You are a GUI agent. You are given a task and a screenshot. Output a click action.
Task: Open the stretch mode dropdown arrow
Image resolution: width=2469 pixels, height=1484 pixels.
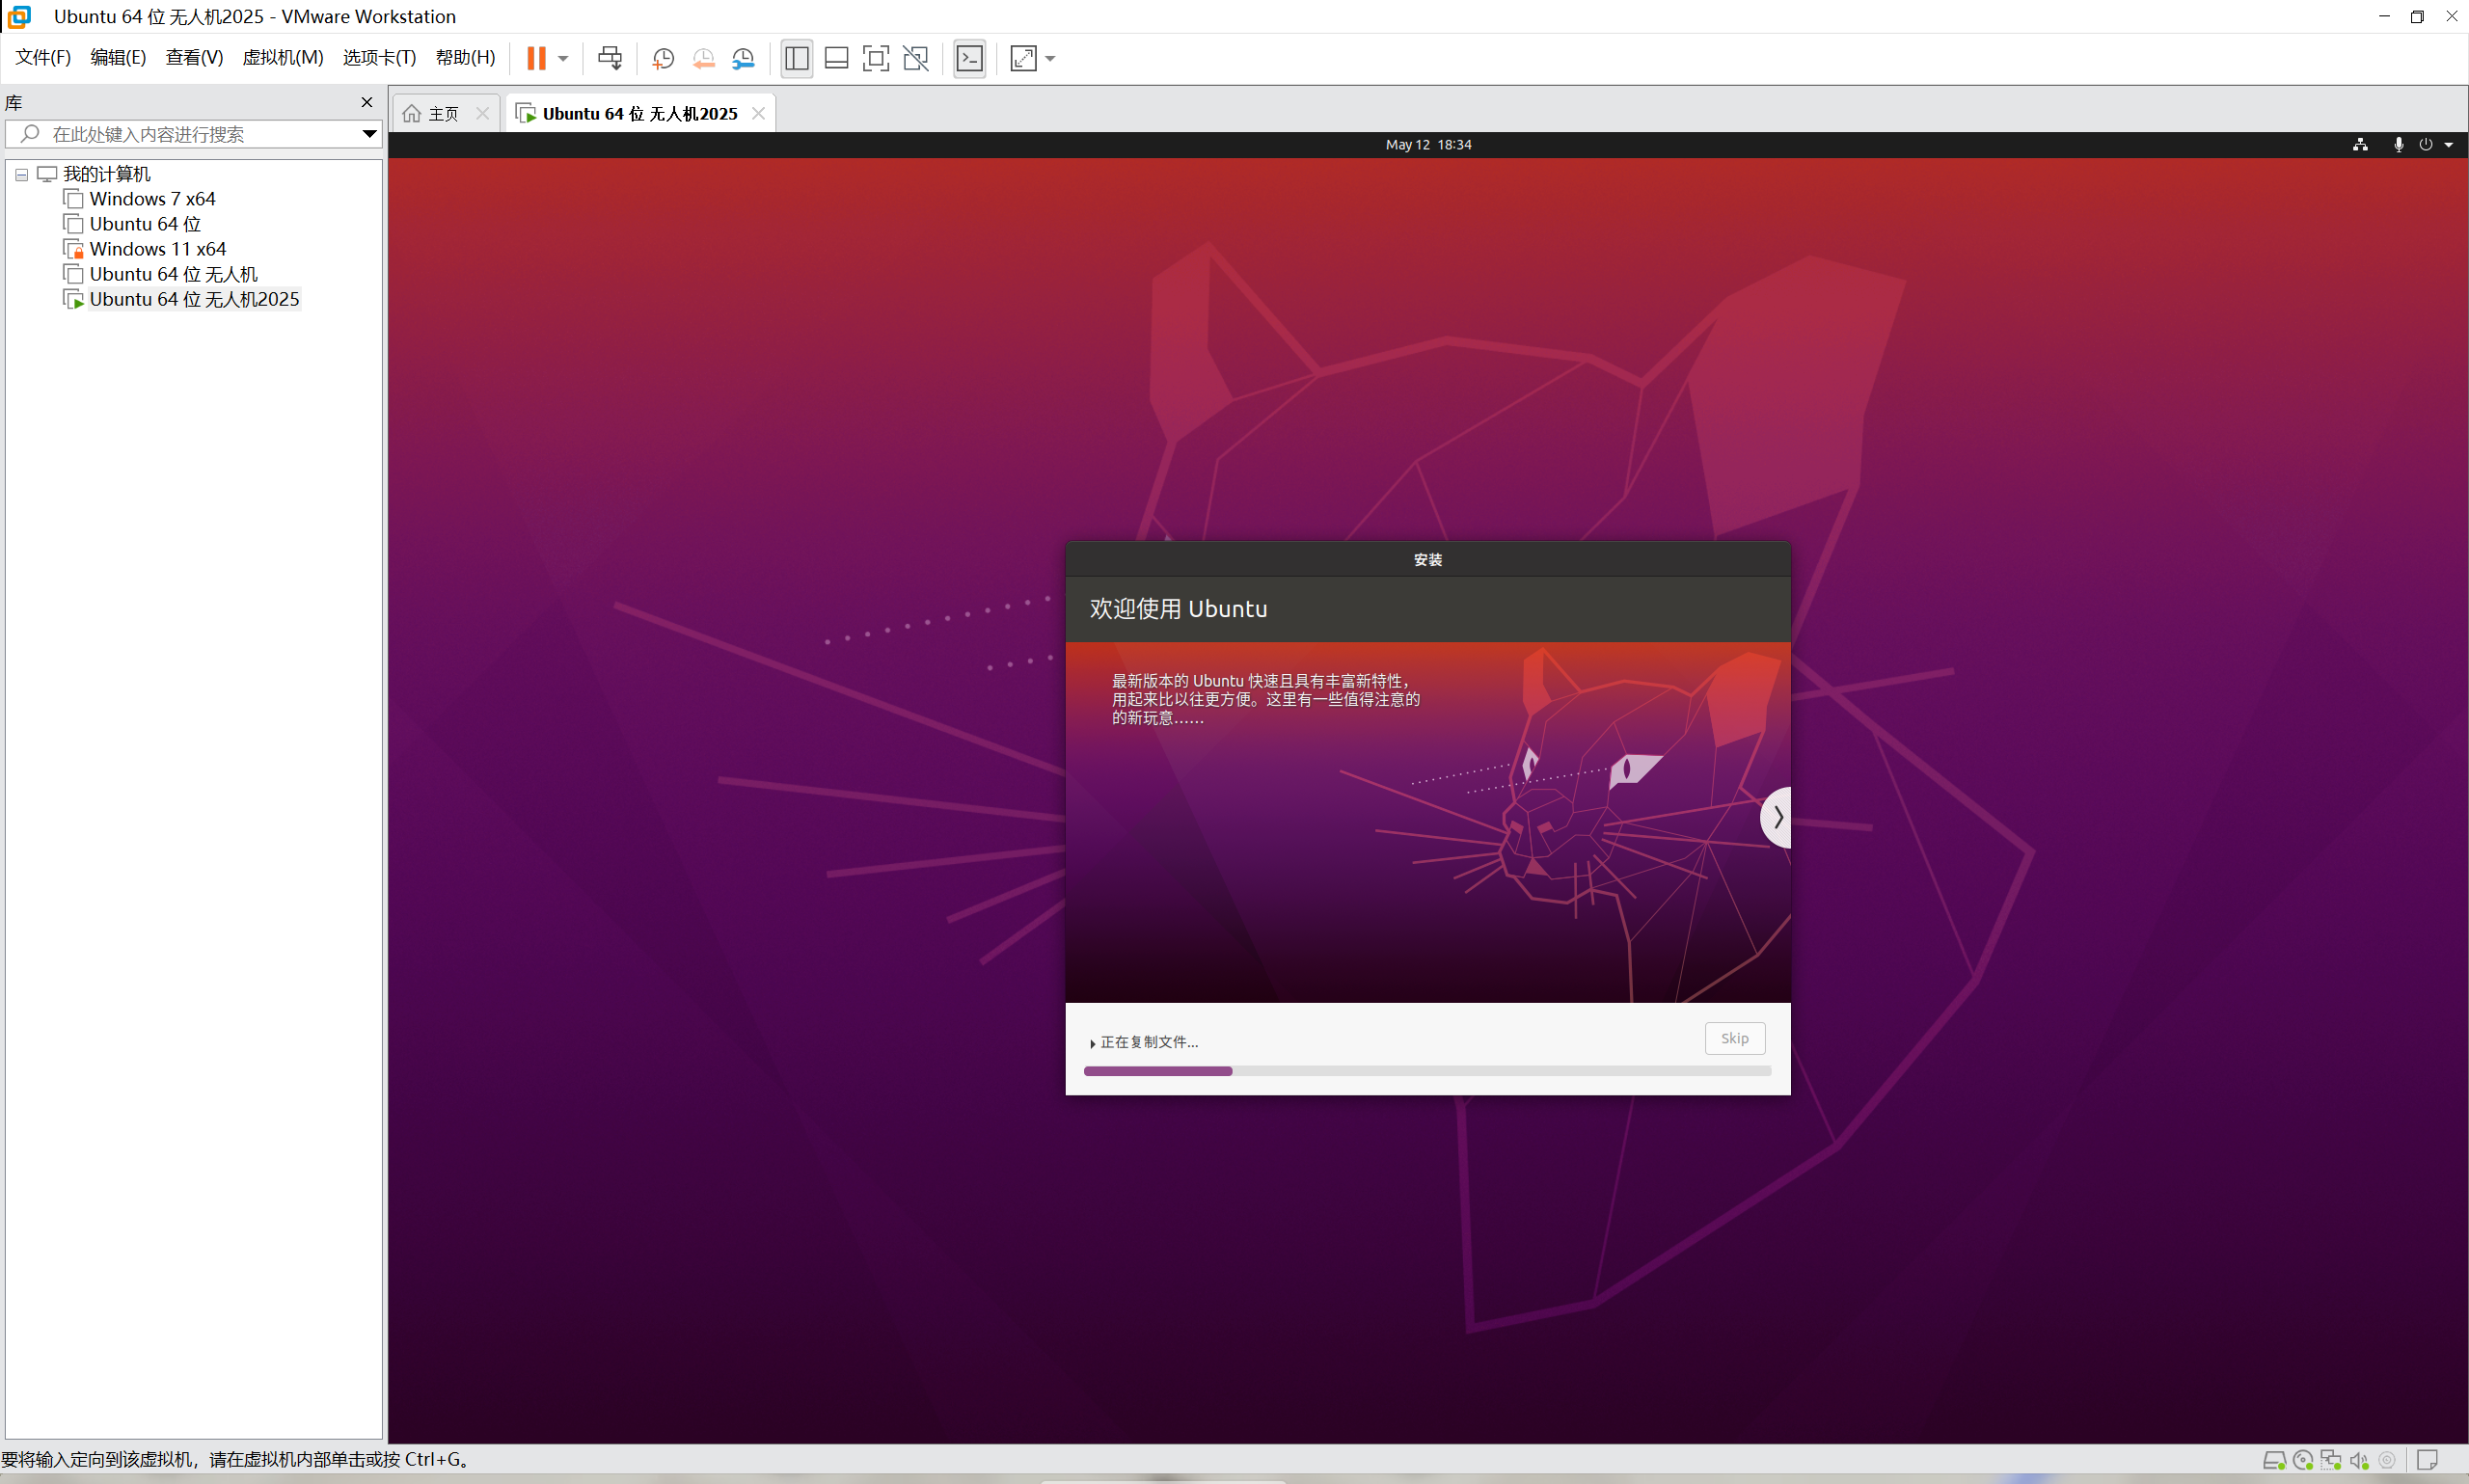tap(1050, 59)
